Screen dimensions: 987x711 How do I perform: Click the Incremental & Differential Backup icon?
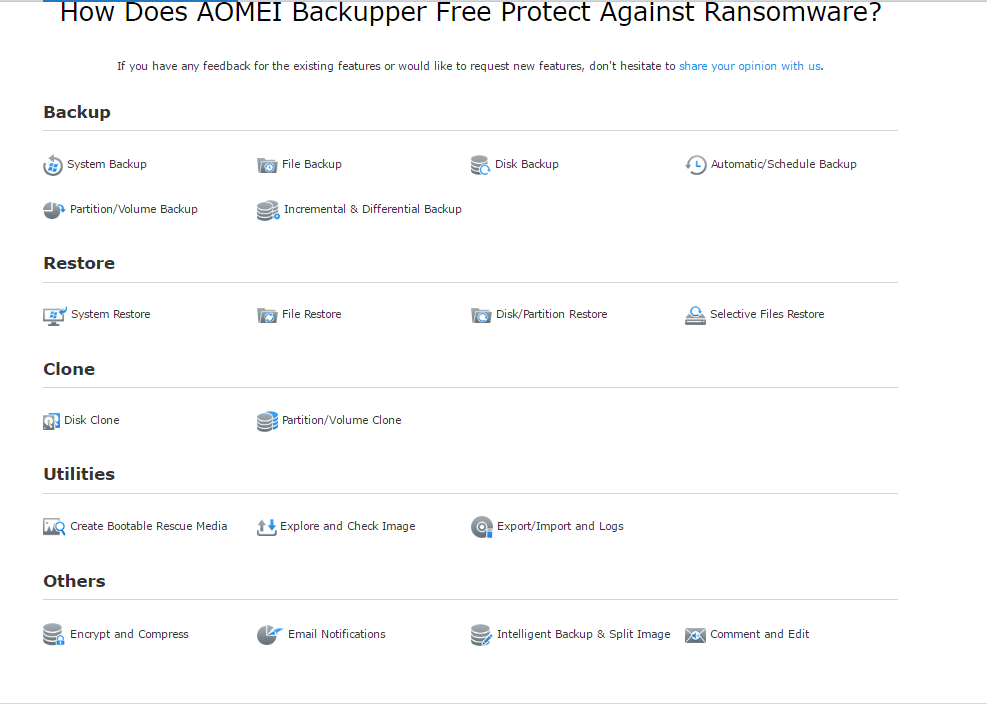click(x=268, y=210)
